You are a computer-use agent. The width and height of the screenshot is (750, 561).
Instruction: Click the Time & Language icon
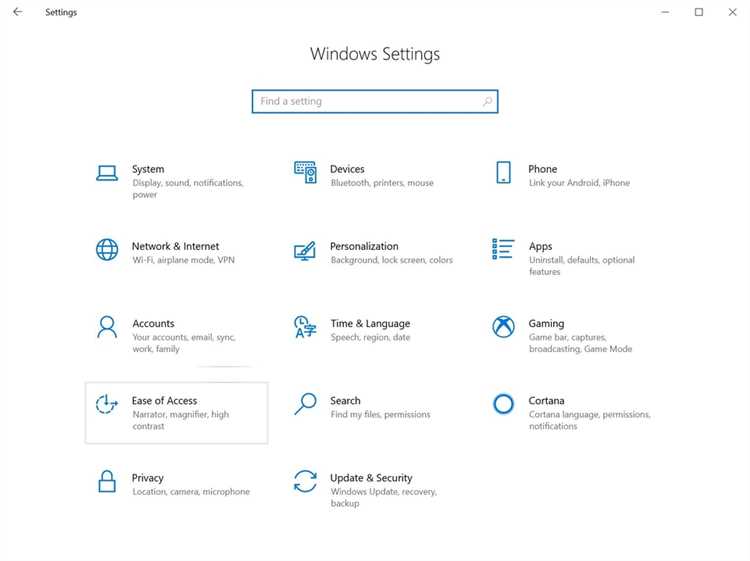[305, 327]
